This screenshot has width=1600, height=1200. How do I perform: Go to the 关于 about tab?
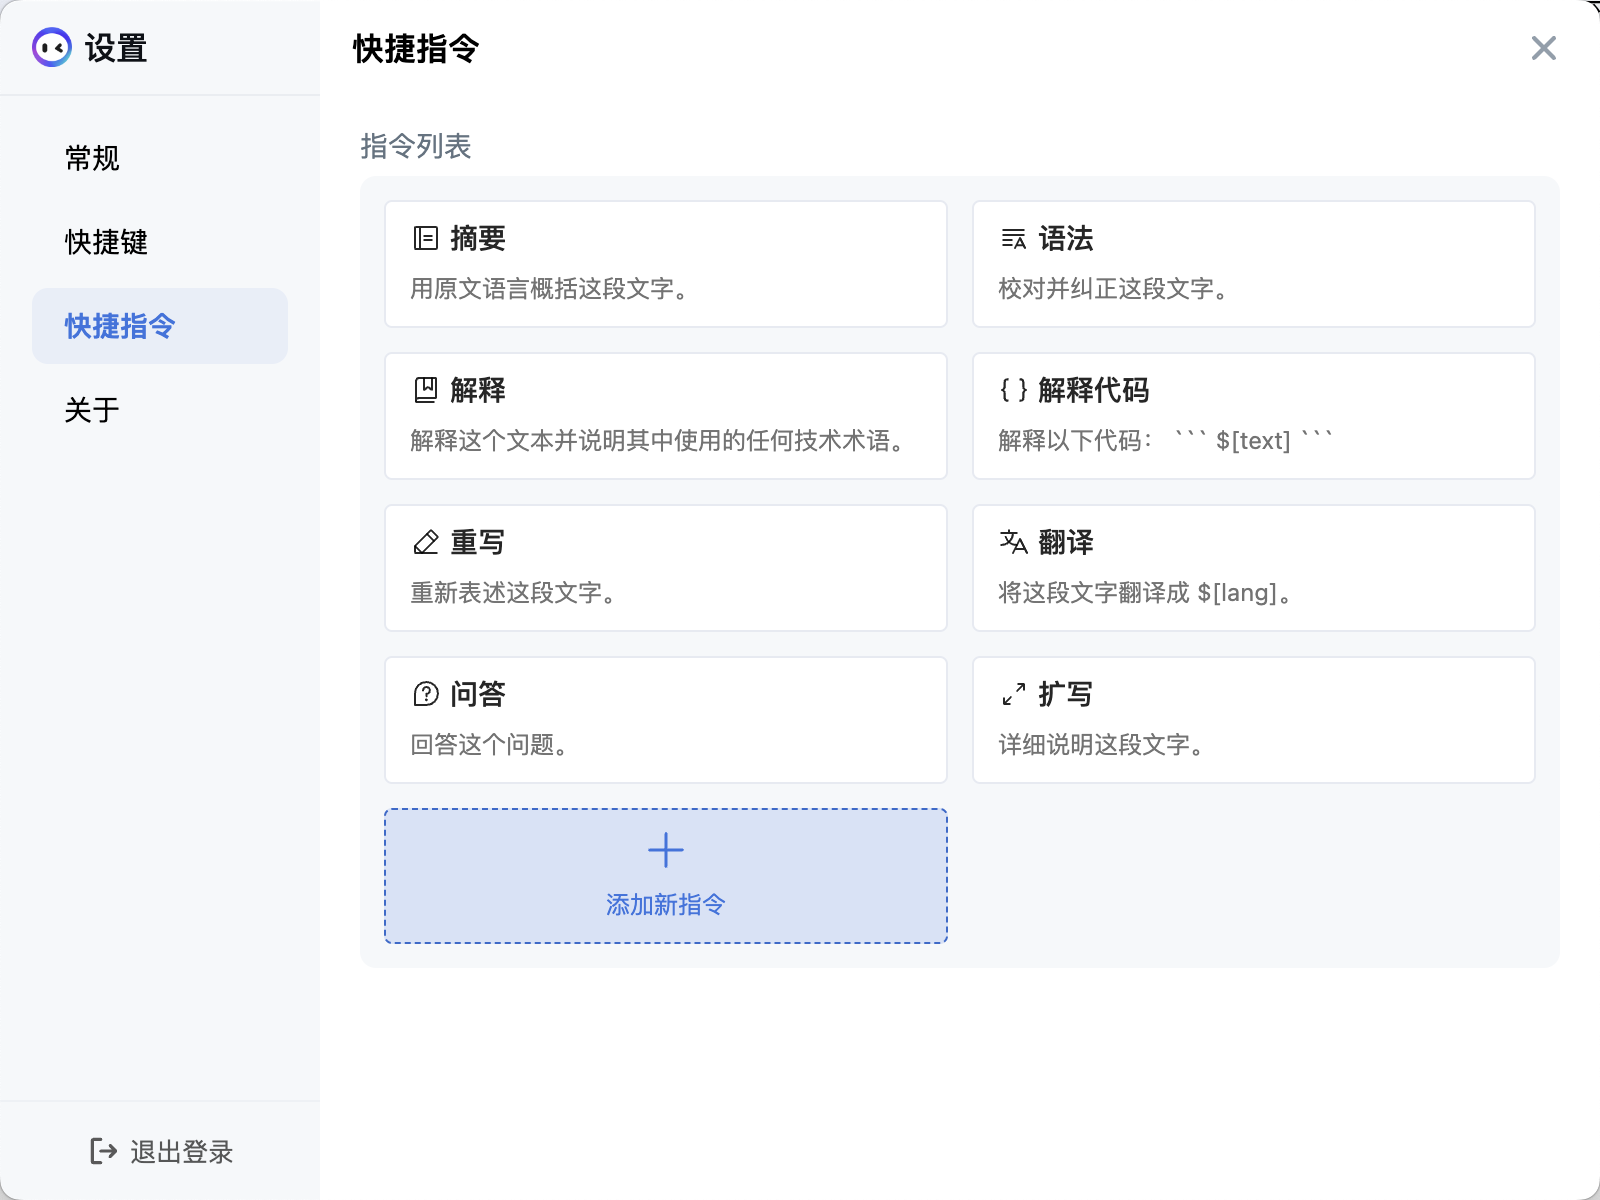tap(92, 410)
